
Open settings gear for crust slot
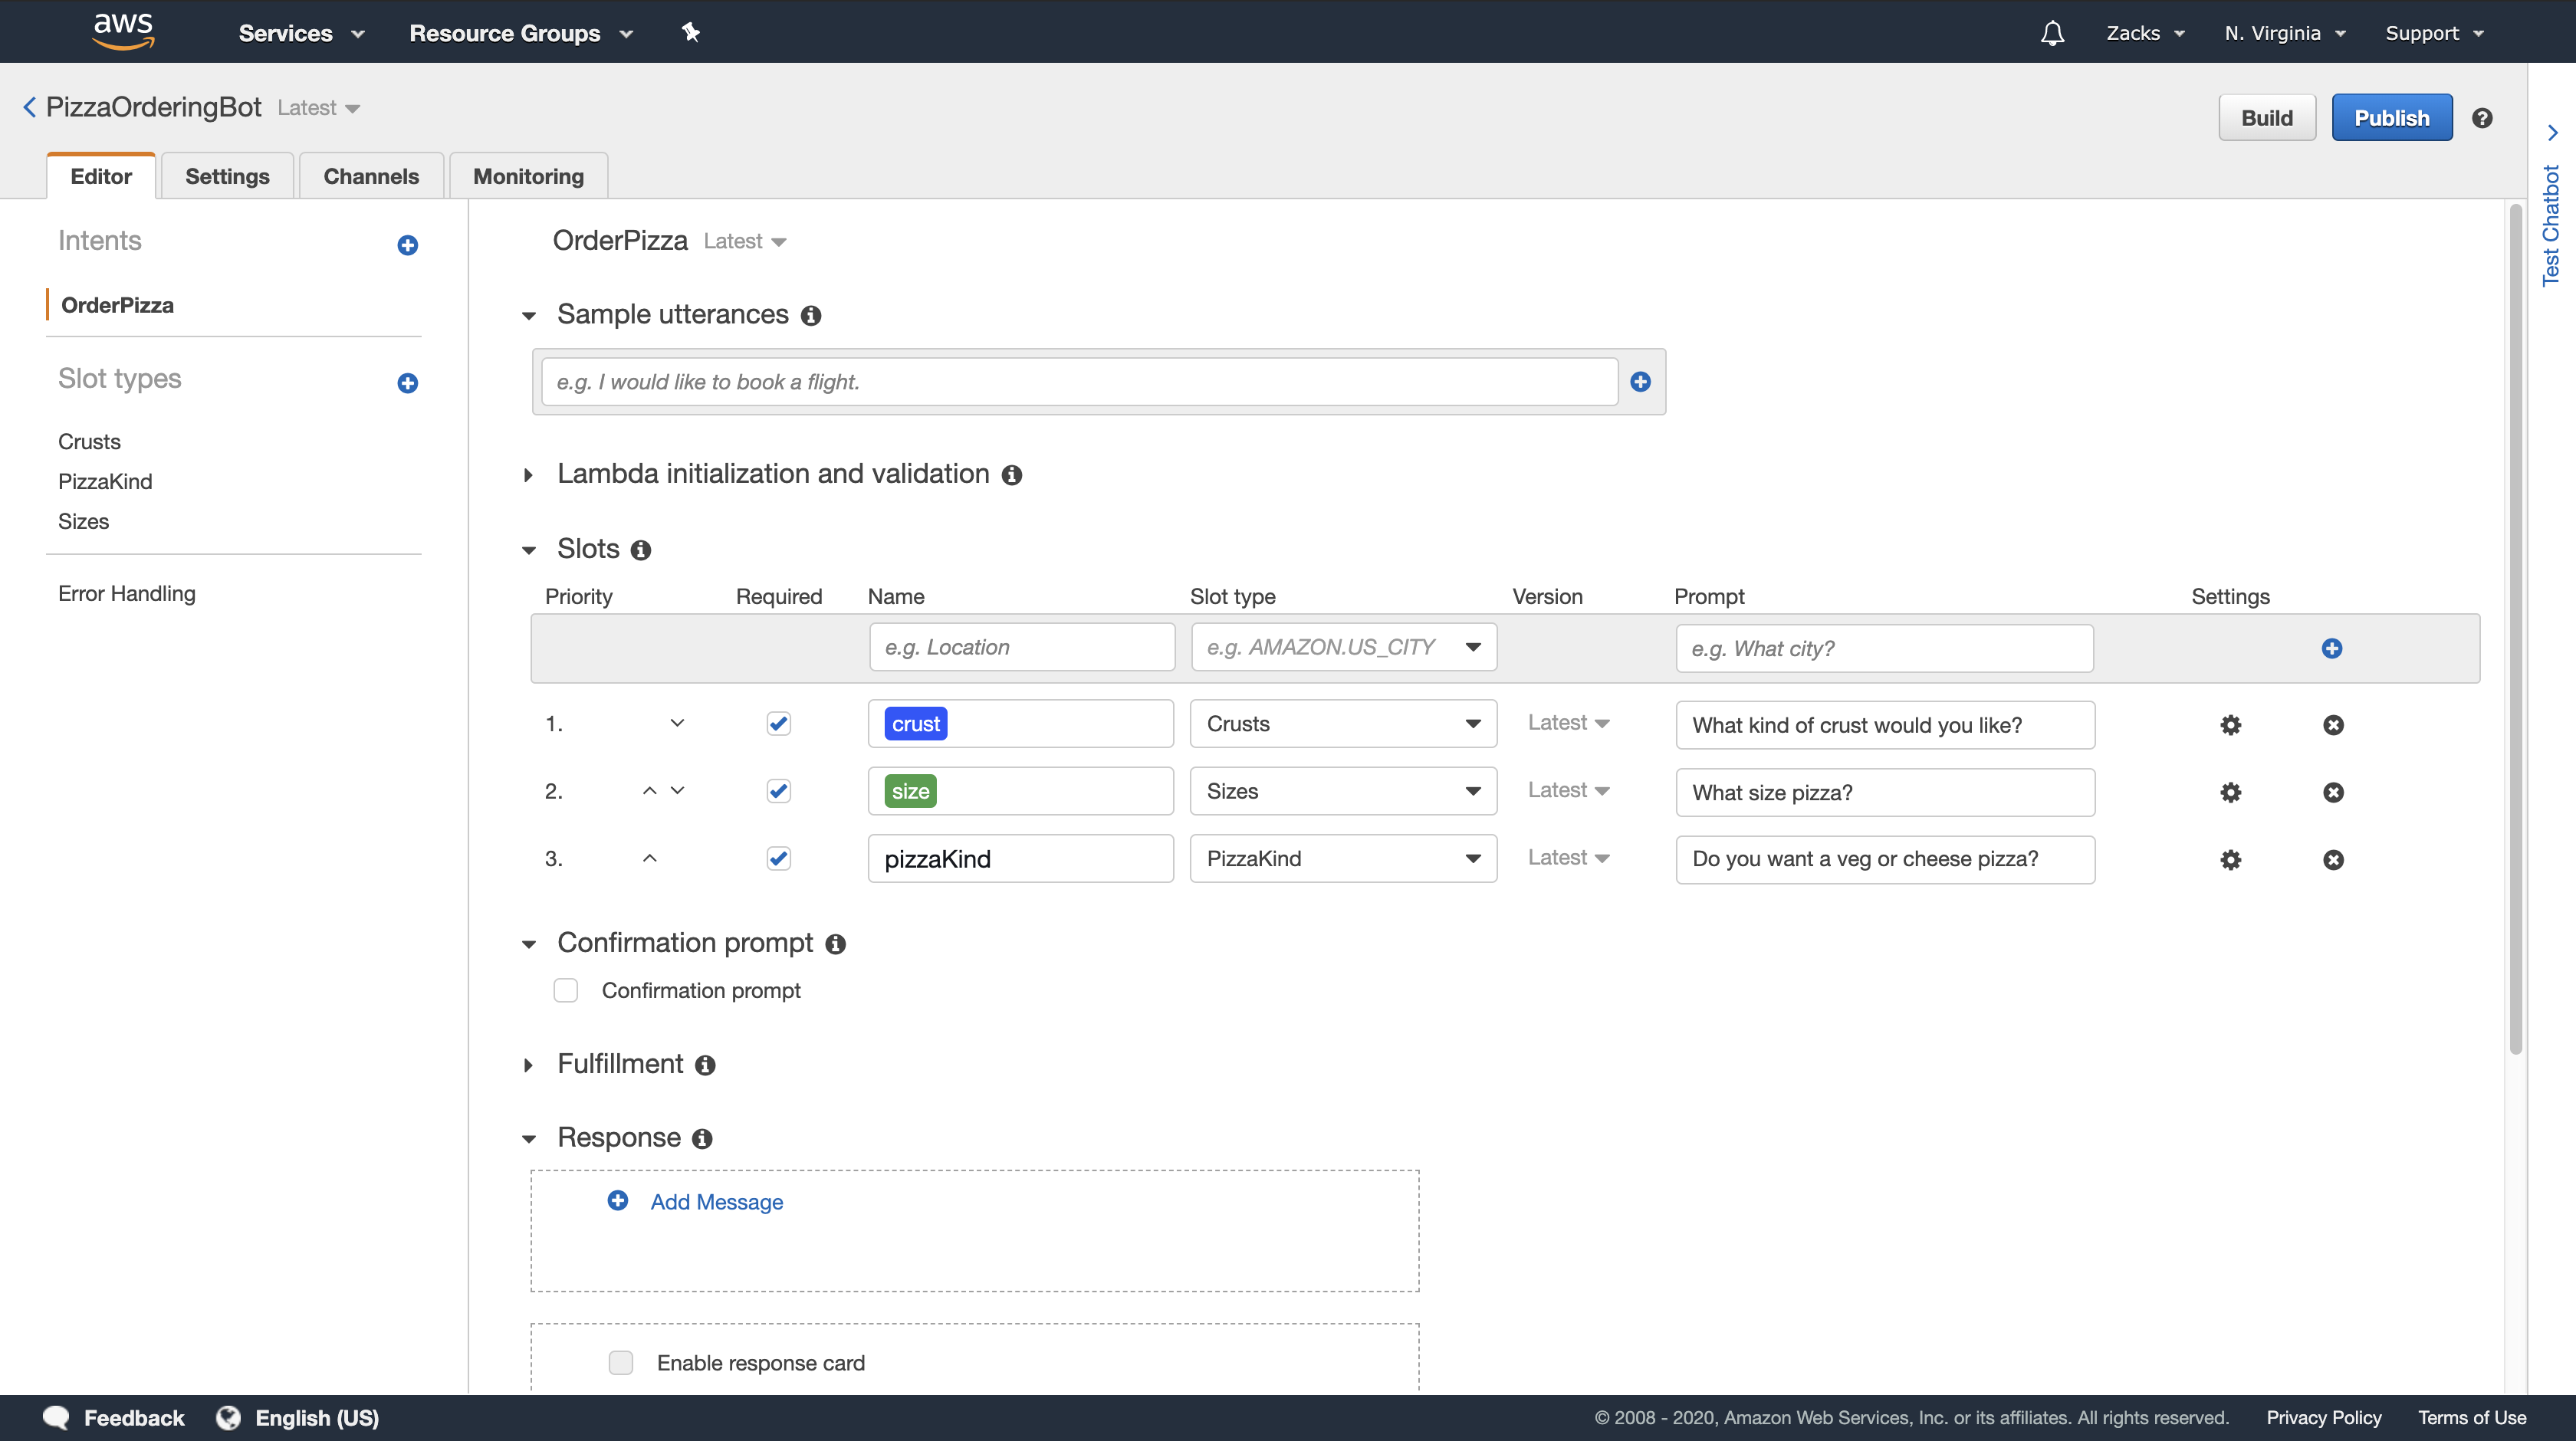pos(2230,725)
